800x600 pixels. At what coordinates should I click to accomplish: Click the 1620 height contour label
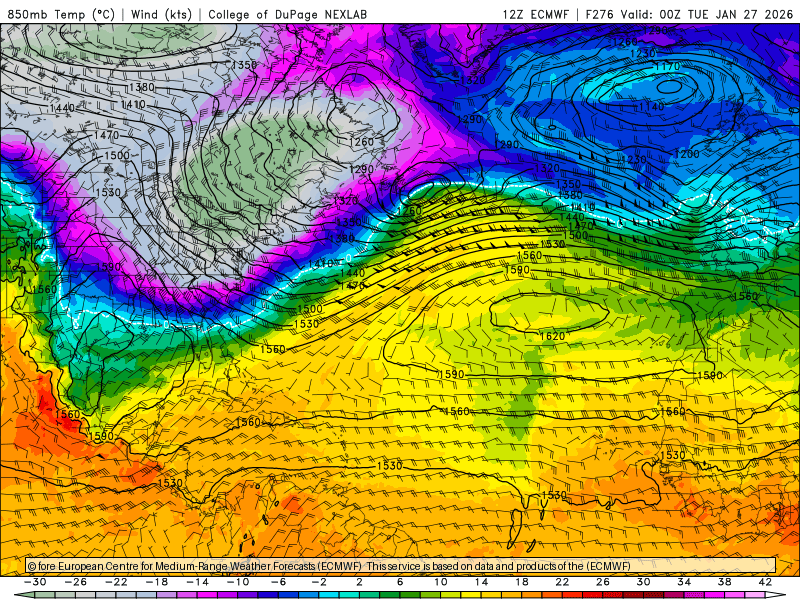point(552,336)
